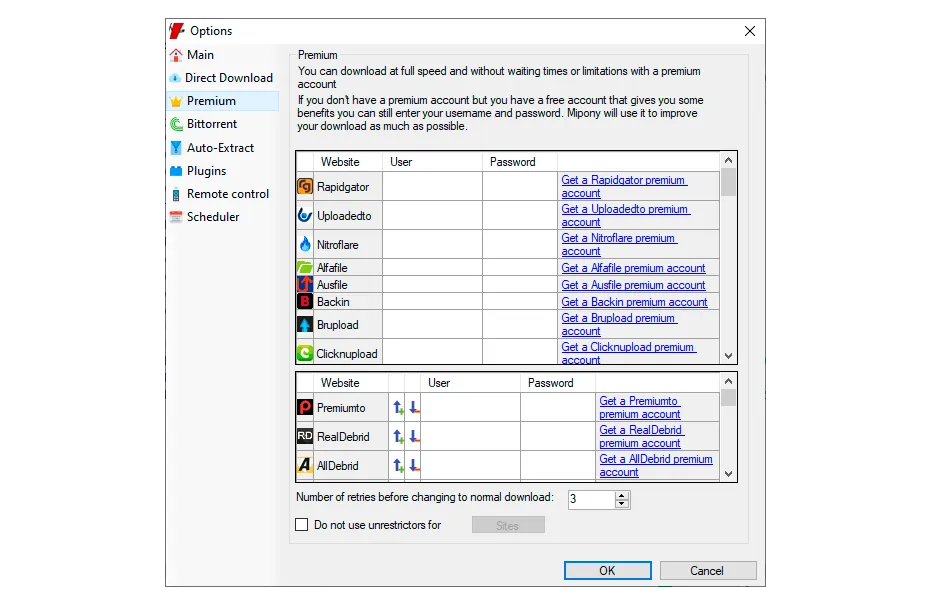The image size is (932, 611).
Task: Click the Premiumto site icon
Action: [x=305, y=407]
